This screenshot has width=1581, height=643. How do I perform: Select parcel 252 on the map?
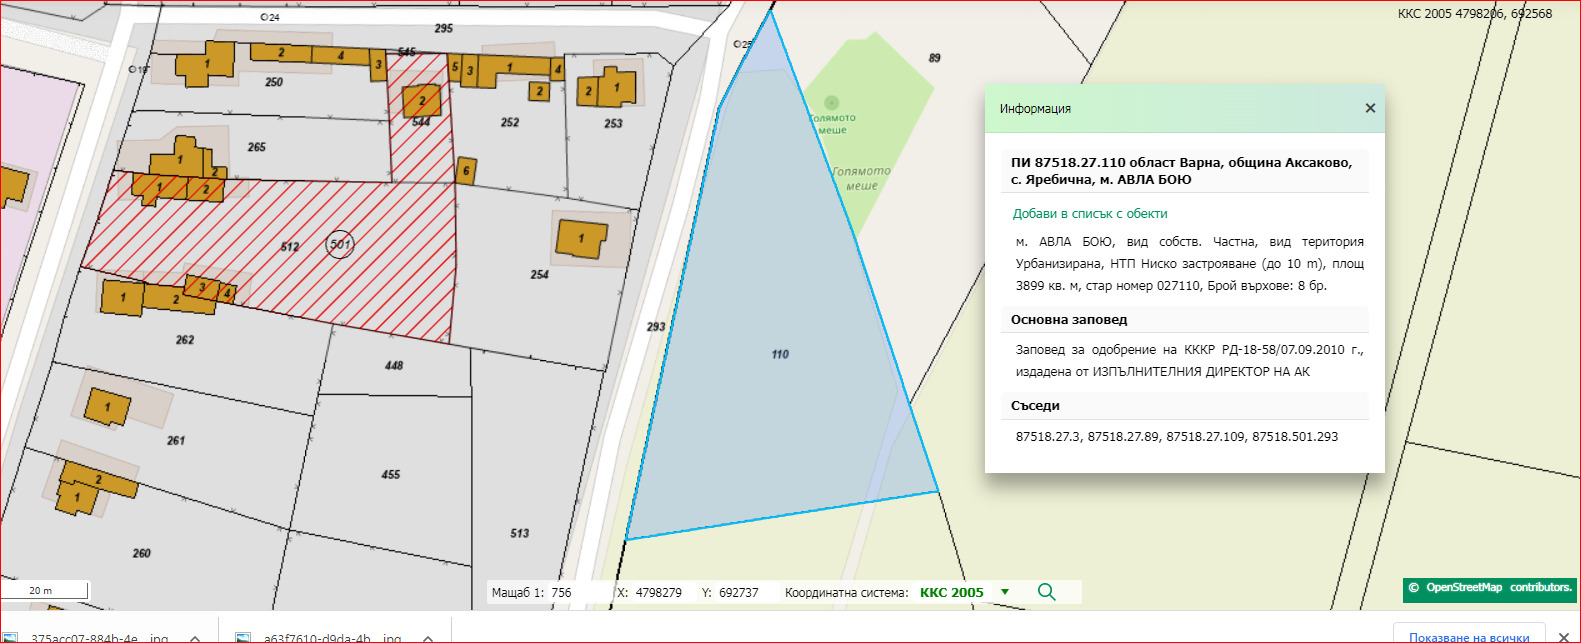510,122
